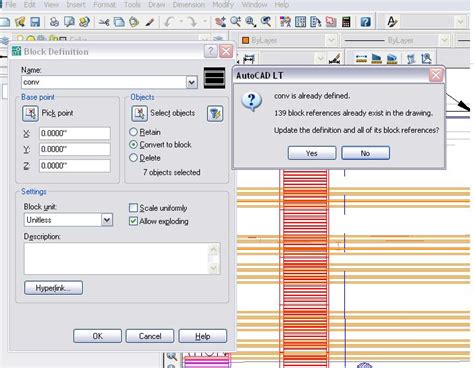Click the Text Style 'A' icon

click(x=392, y=22)
